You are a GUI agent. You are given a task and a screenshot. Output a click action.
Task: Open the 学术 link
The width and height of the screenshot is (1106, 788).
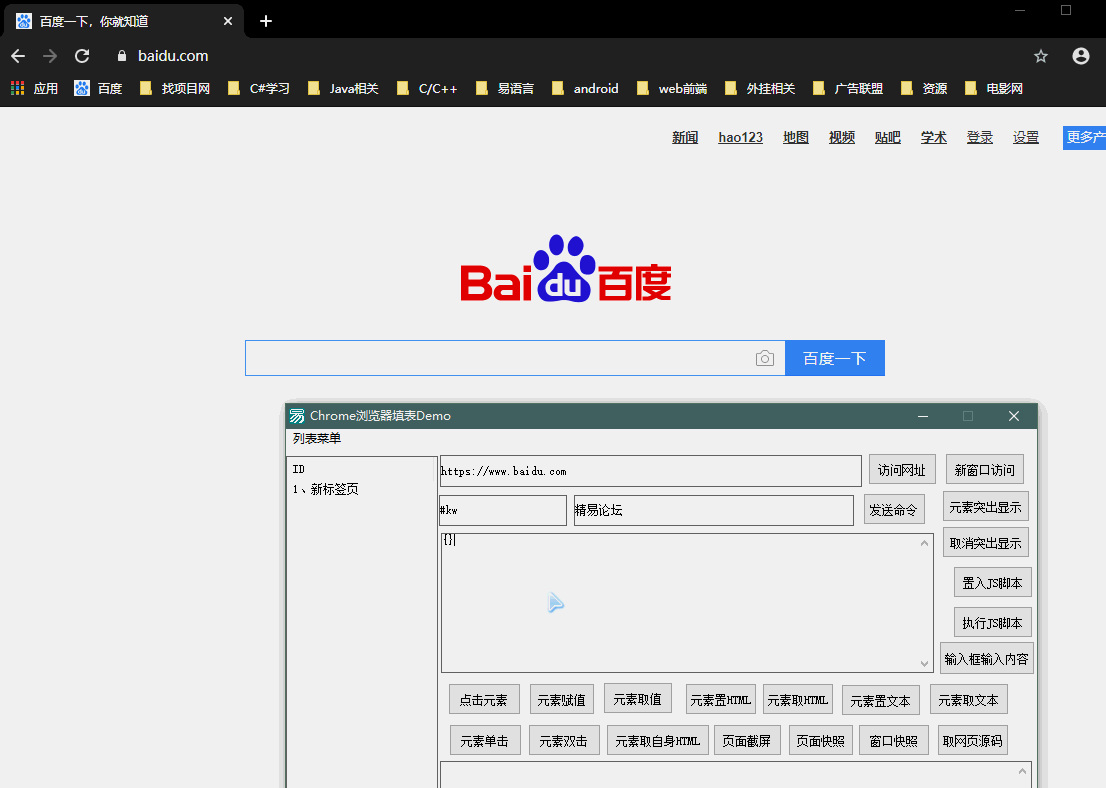click(933, 138)
